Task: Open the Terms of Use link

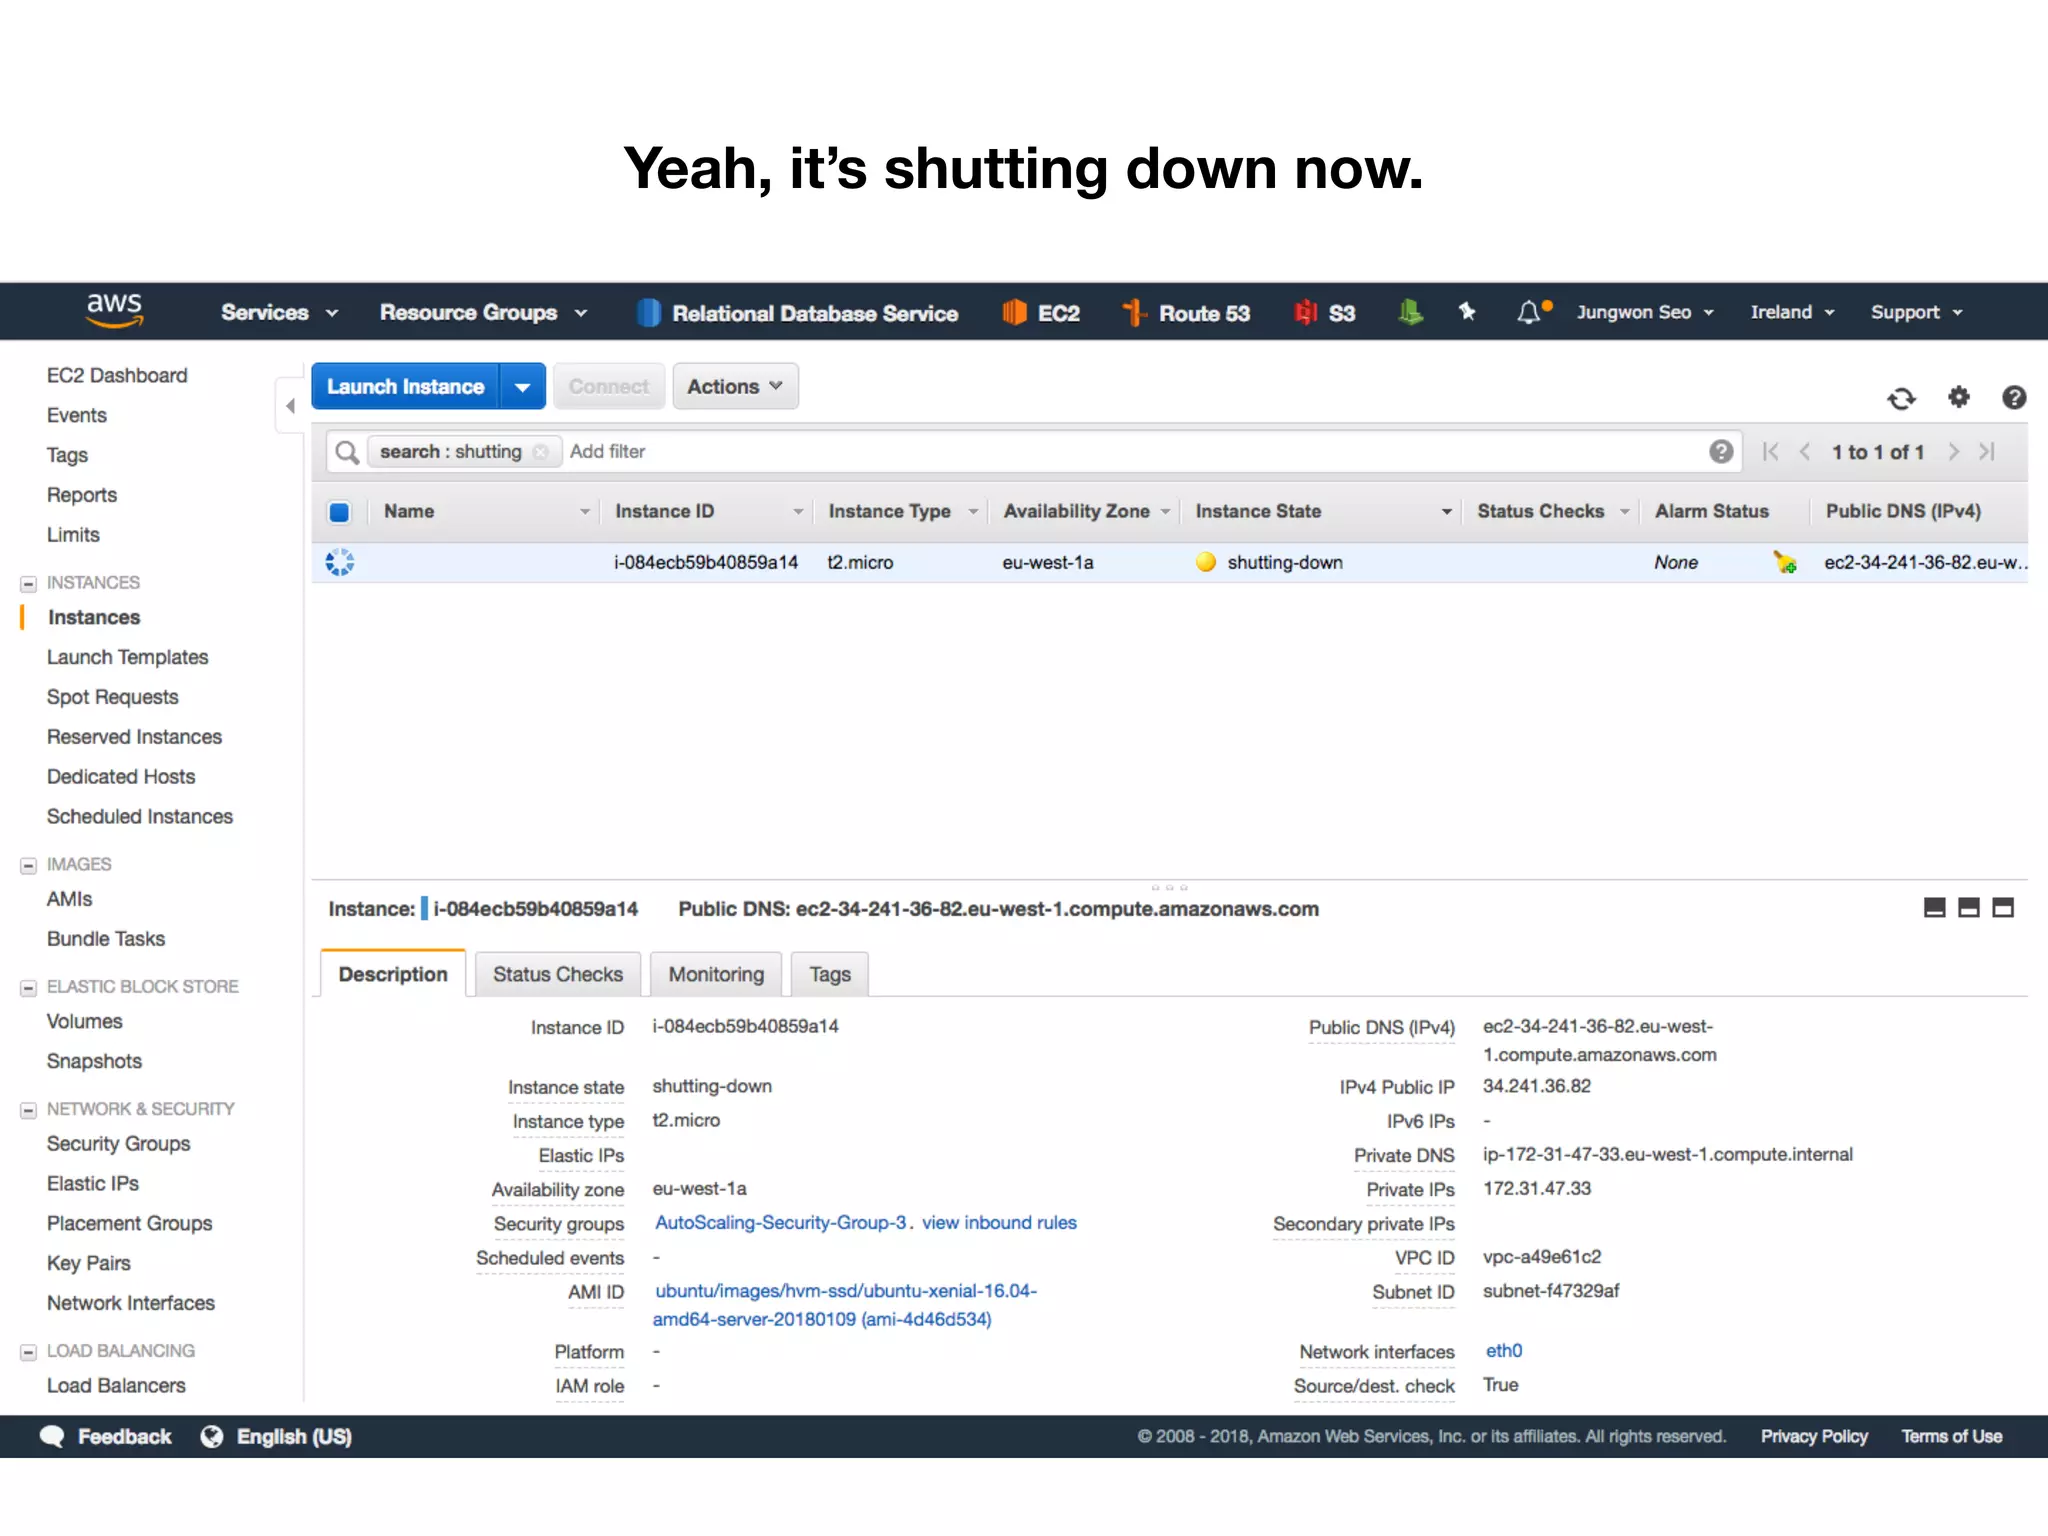Action: tap(1951, 1436)
